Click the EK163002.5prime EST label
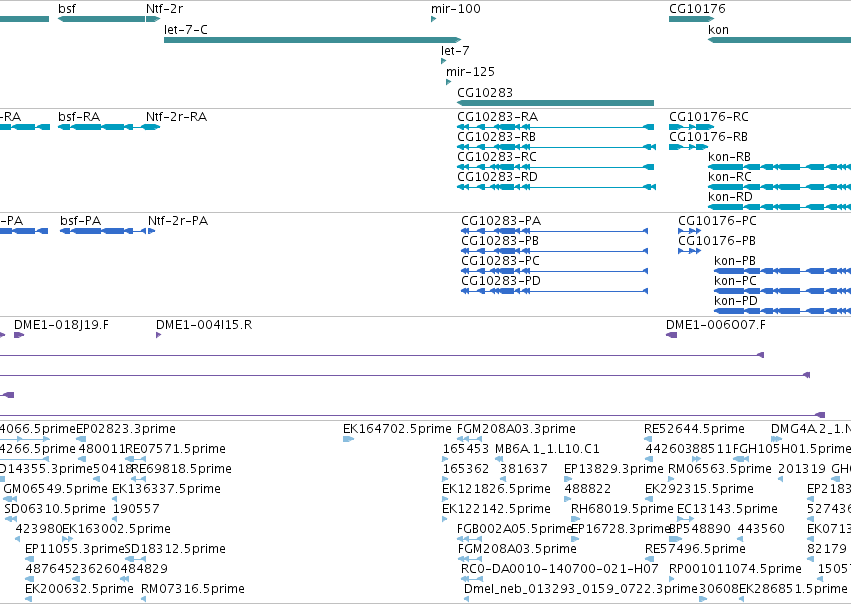851x604 pixels. click(117, 529)
